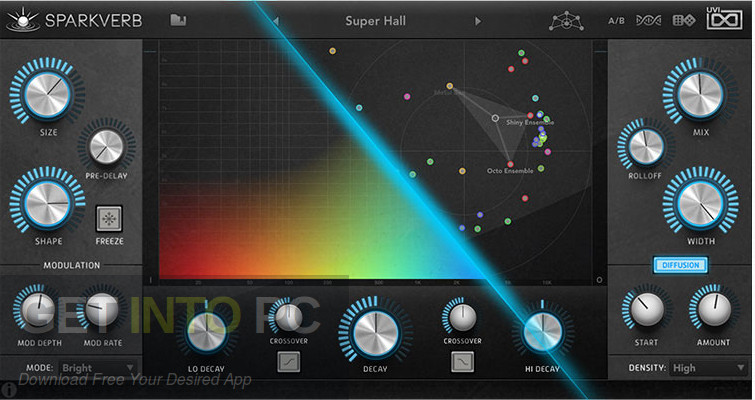
Task: Go to previous preset arrow
Action: 276,21
